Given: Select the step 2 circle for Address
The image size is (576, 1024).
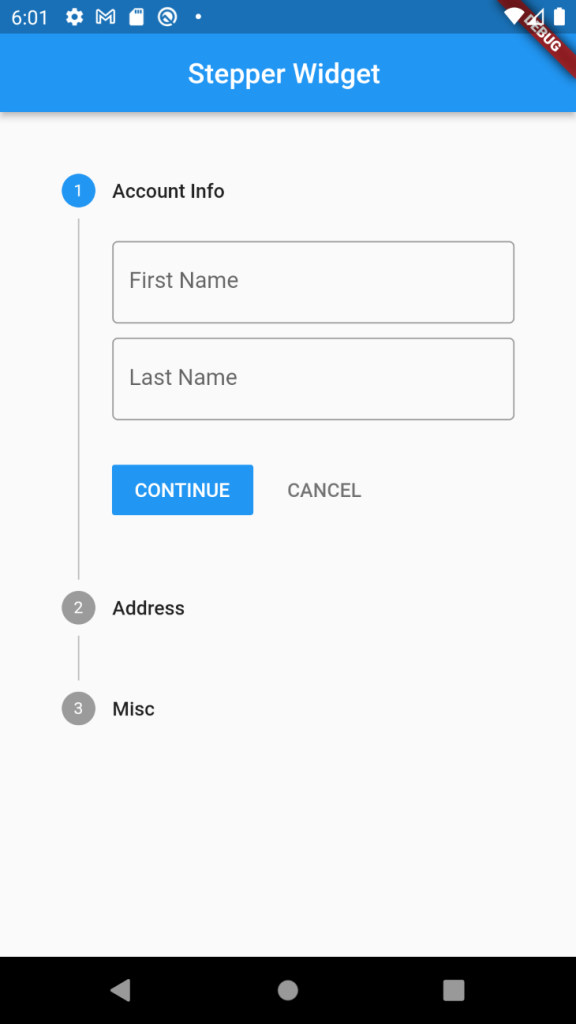Looking at the screenshot, I should (x=78, y=607).
